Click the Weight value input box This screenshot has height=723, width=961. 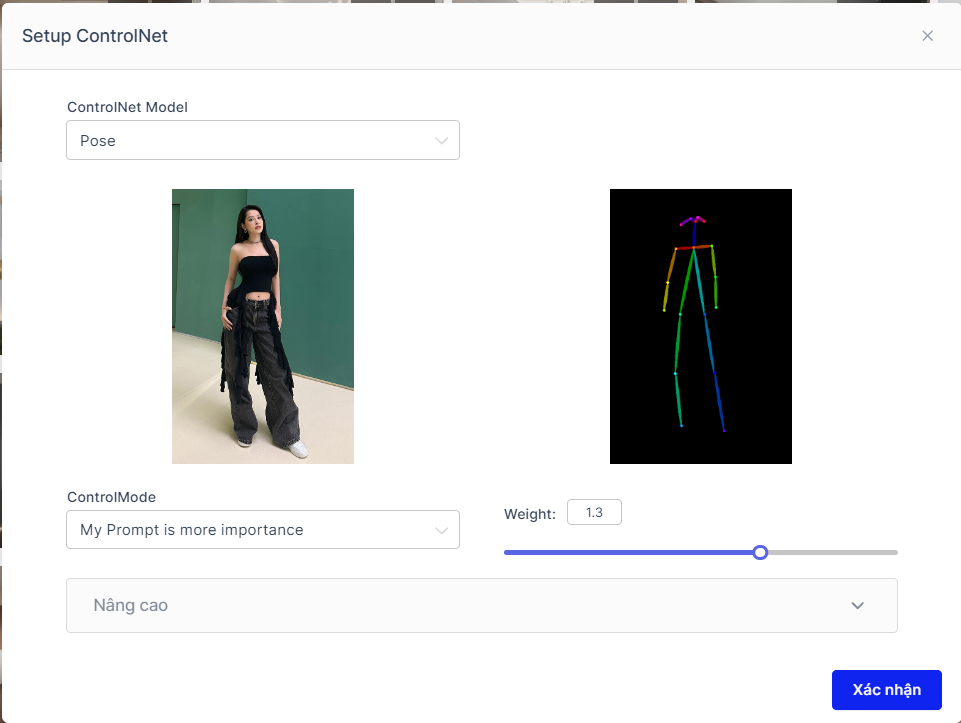click(x=594, y=511)
